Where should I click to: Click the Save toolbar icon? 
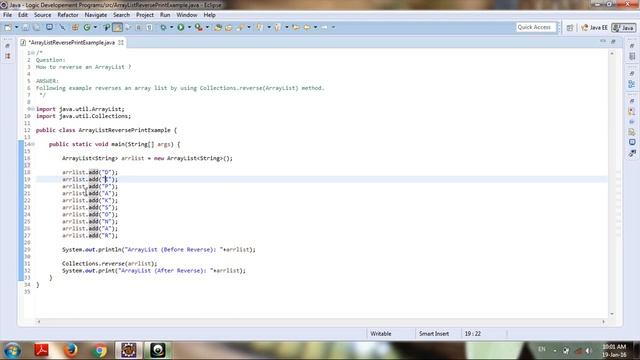[25, 27]
